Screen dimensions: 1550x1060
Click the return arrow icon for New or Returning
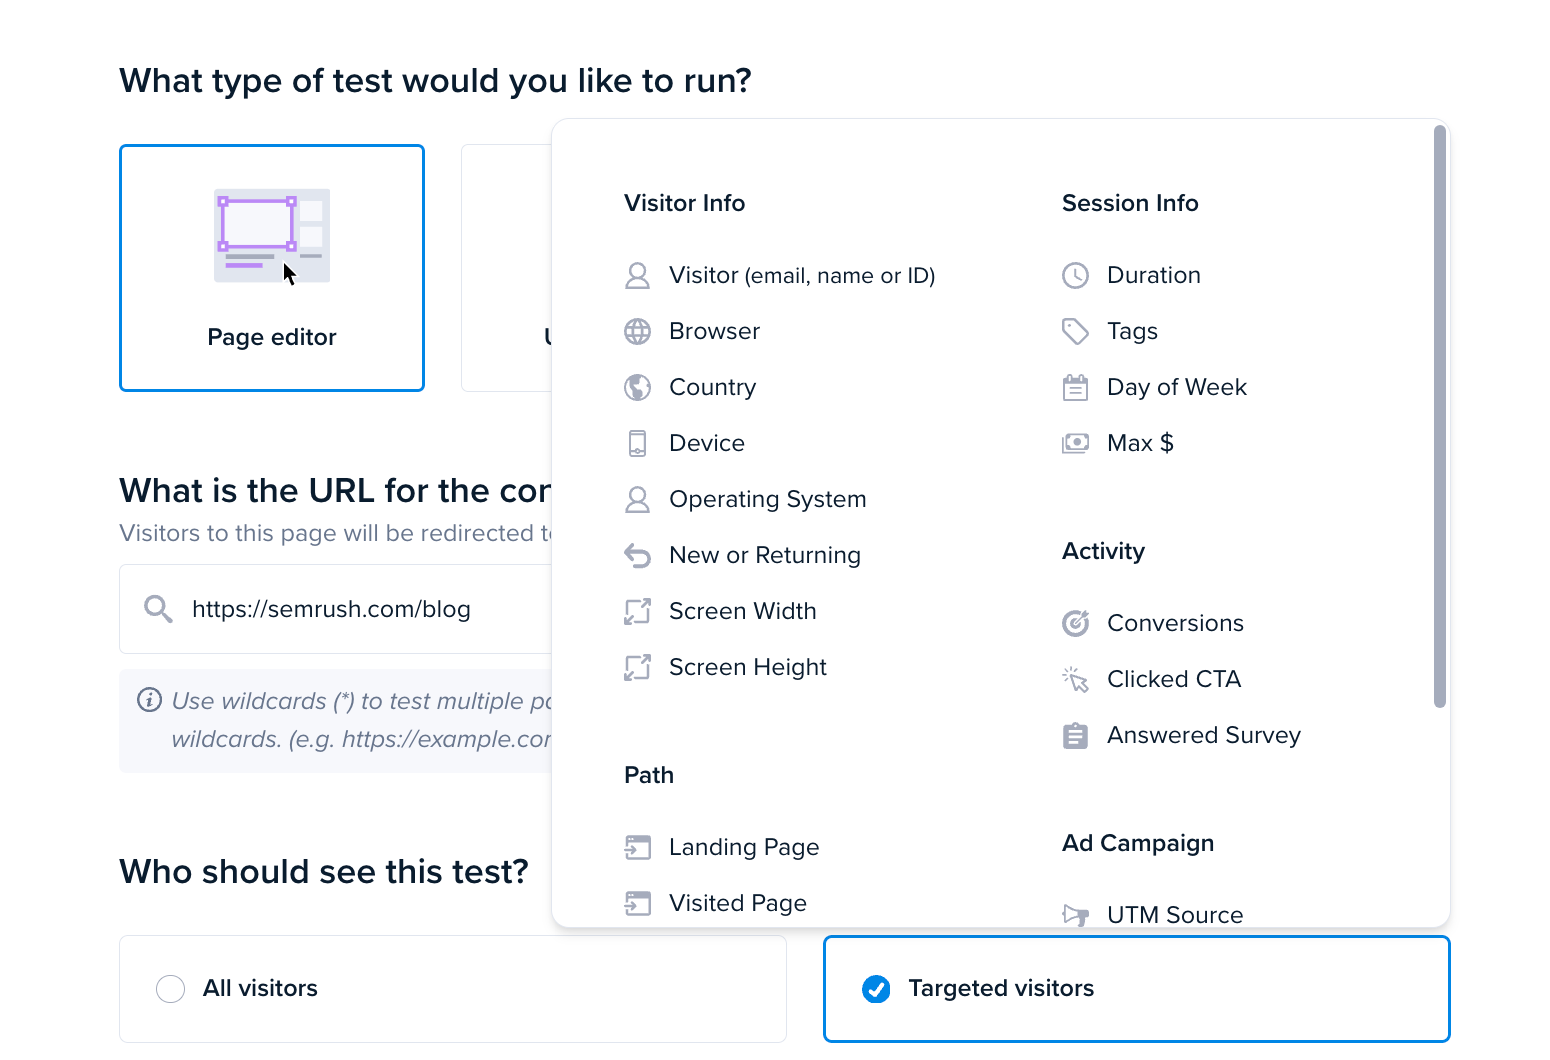637,555
